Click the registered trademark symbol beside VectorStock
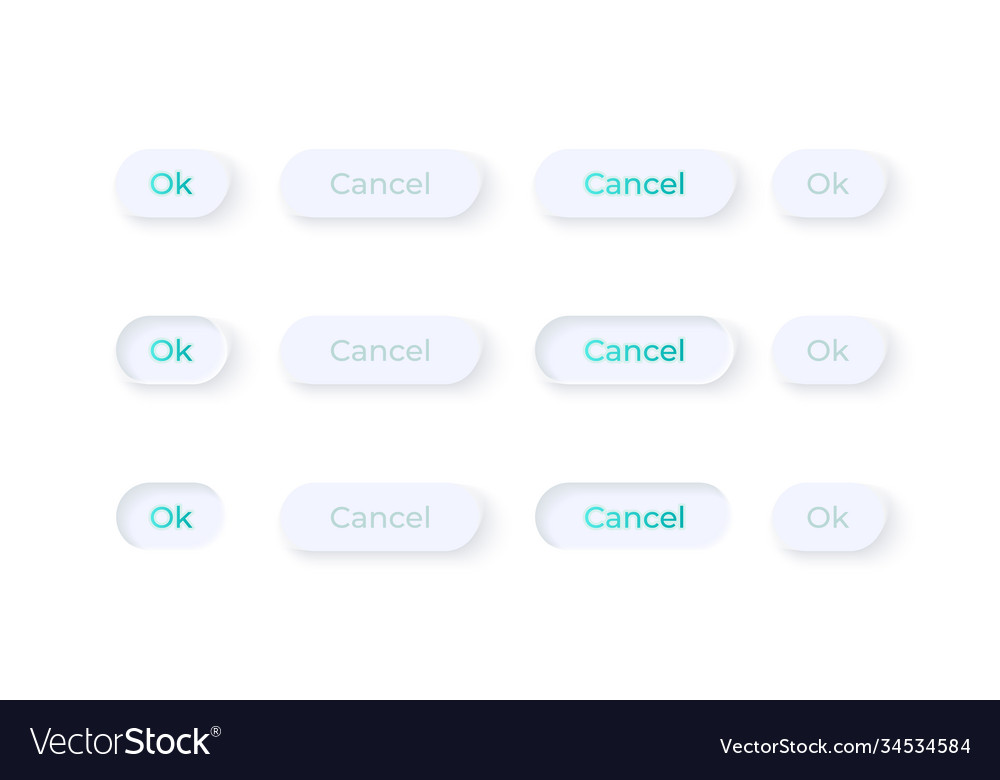Screen dimensions: 1000x780 (216, 732)
